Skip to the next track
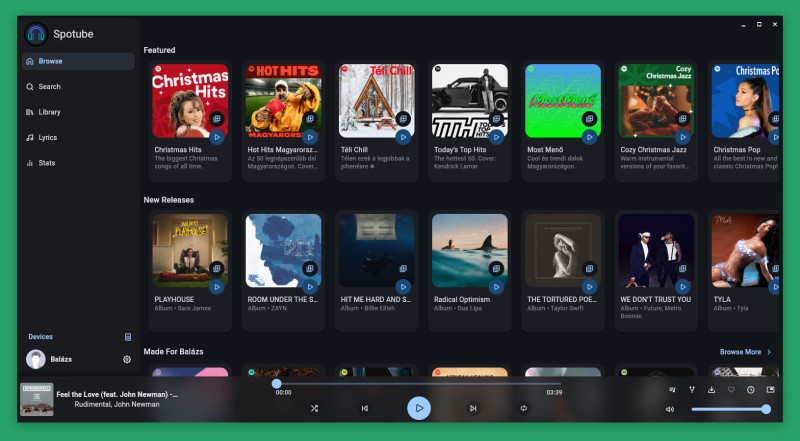The width and height of the screenshot is (800, 441). coord(473,408)
